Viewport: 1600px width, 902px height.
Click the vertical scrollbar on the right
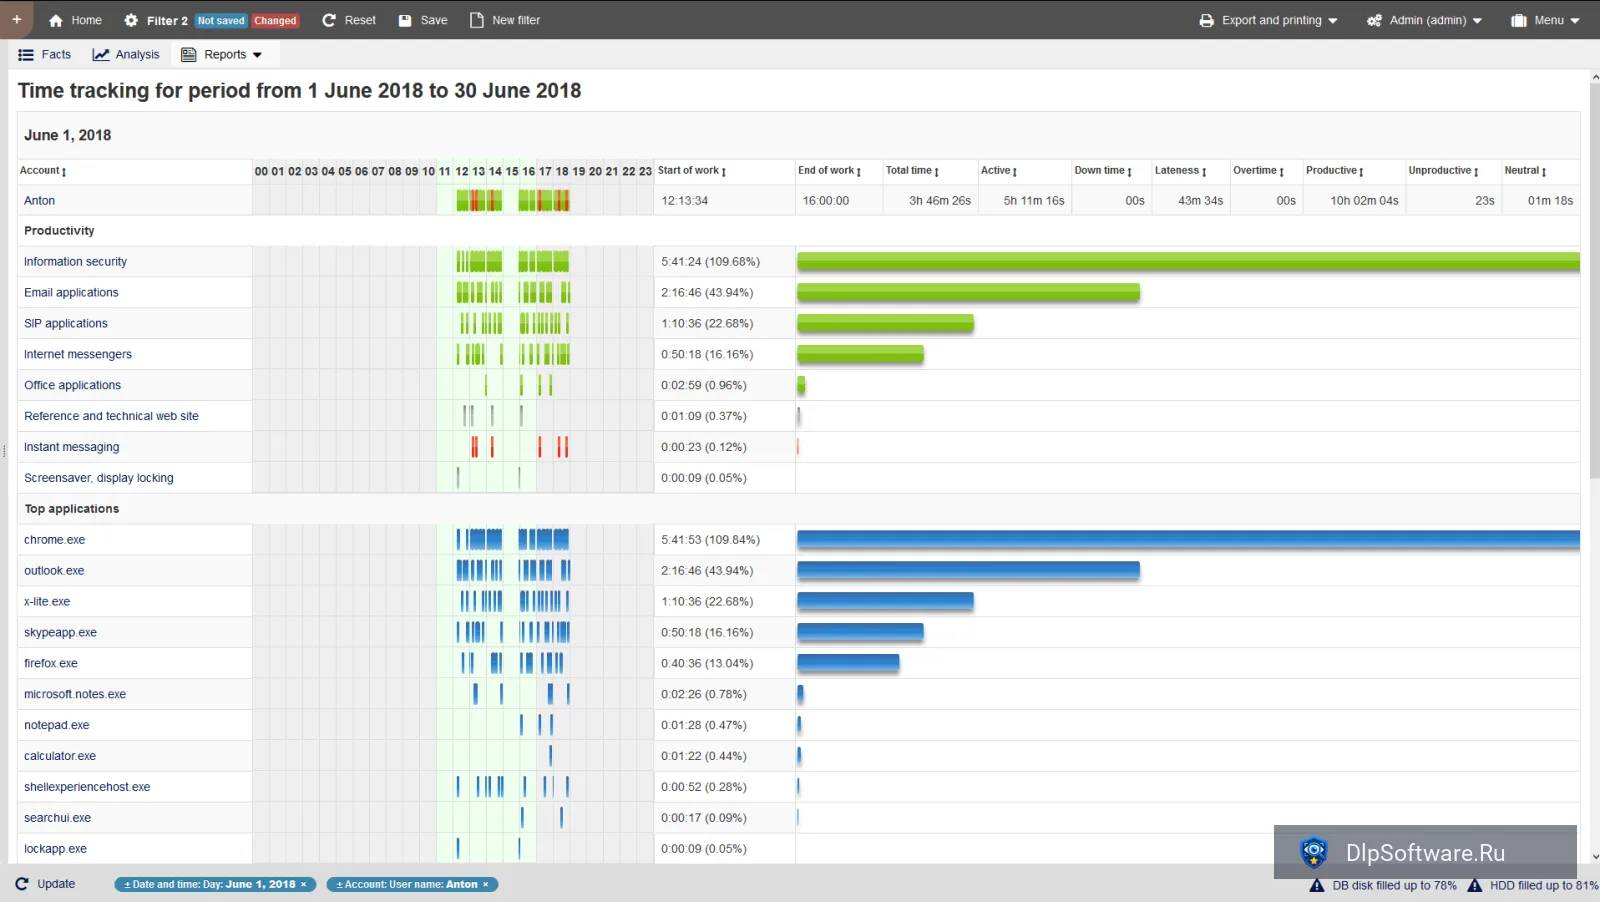(1594, 280)
